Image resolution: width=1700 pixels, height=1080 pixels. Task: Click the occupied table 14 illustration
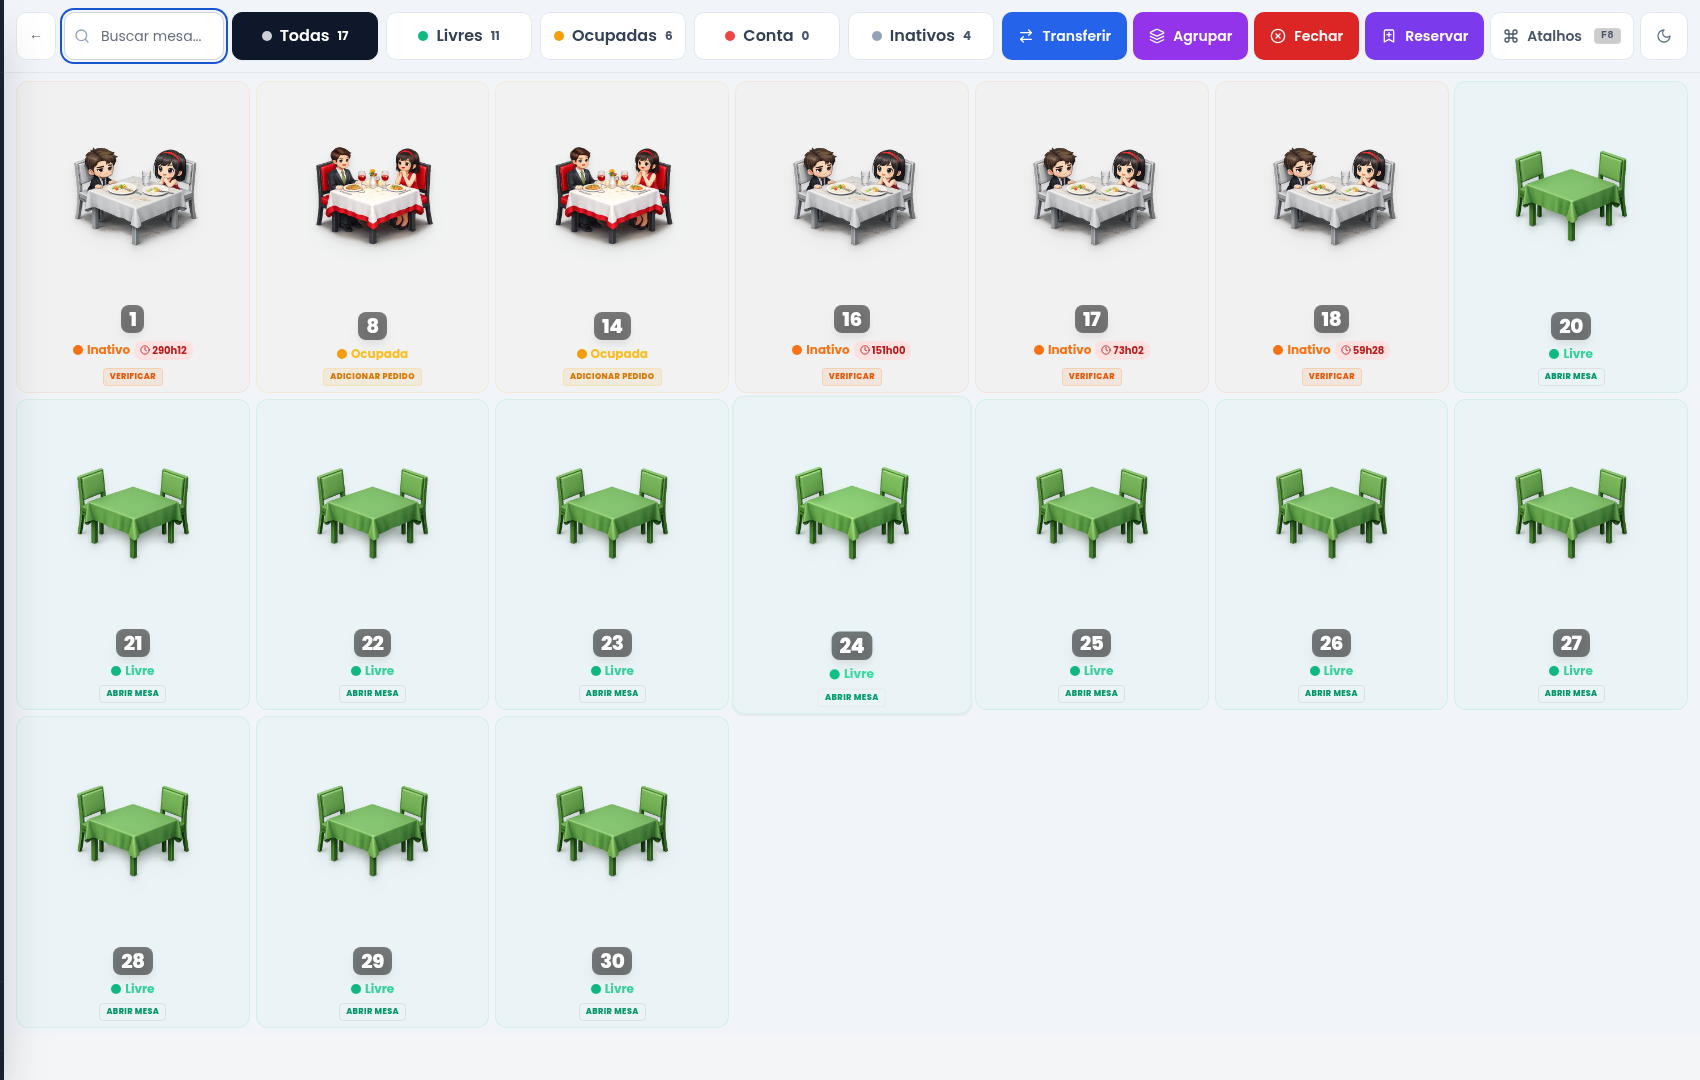pyautogui.click(x=613, y=195)
